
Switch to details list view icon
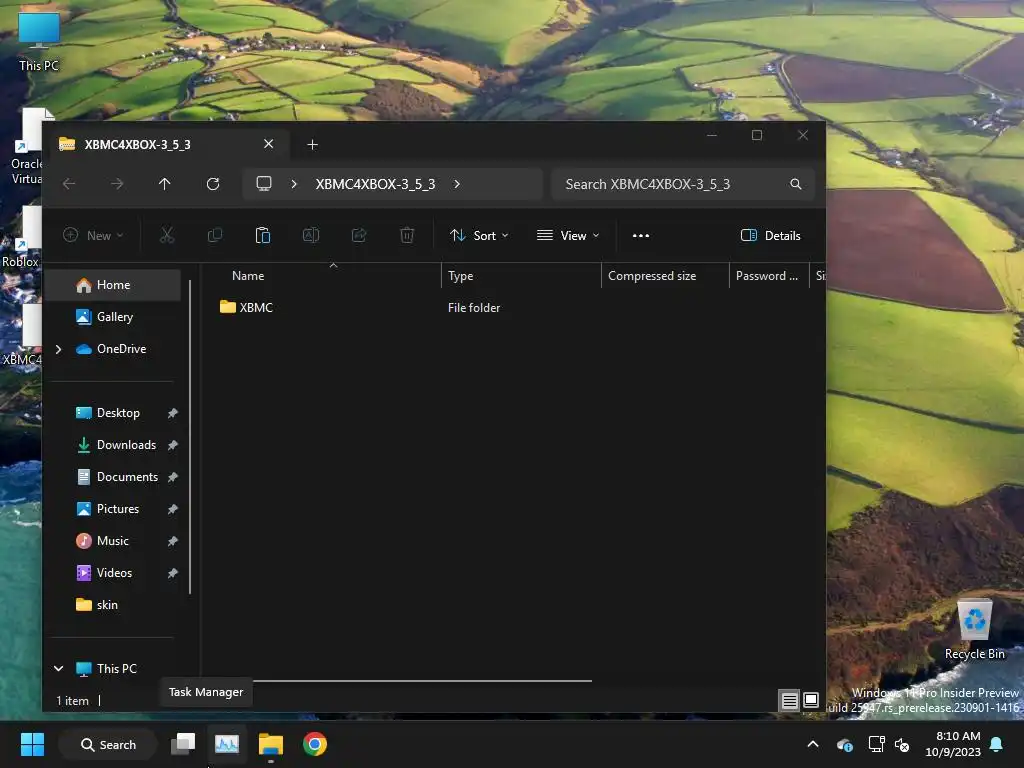pos(790,701)
